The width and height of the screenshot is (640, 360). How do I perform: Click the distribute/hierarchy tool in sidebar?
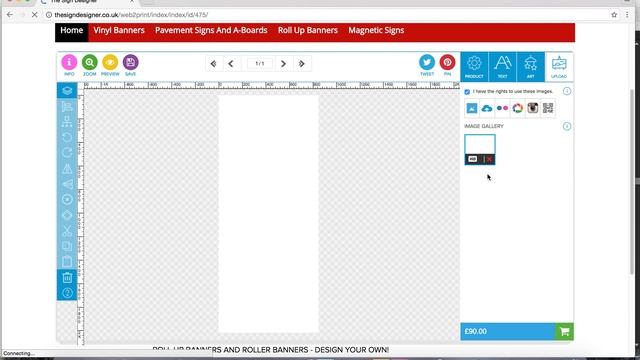67,122
